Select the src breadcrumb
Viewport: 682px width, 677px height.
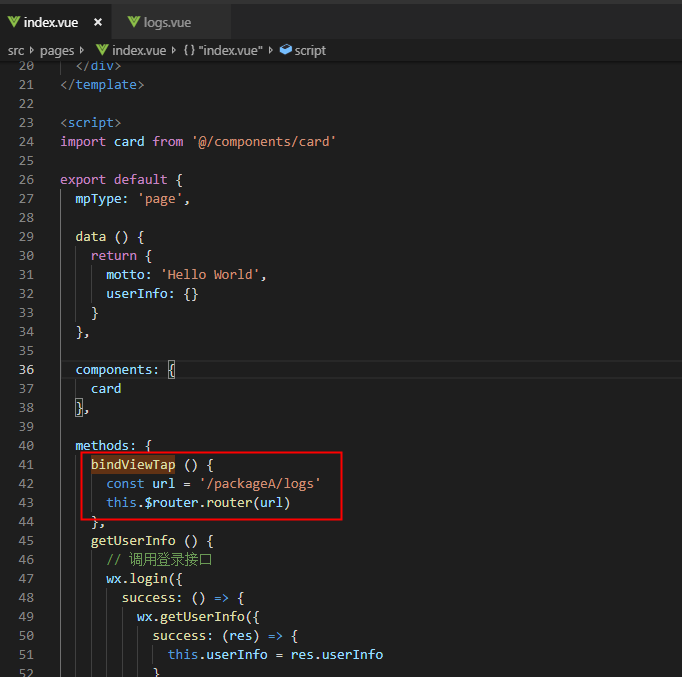tap(16, 51)
